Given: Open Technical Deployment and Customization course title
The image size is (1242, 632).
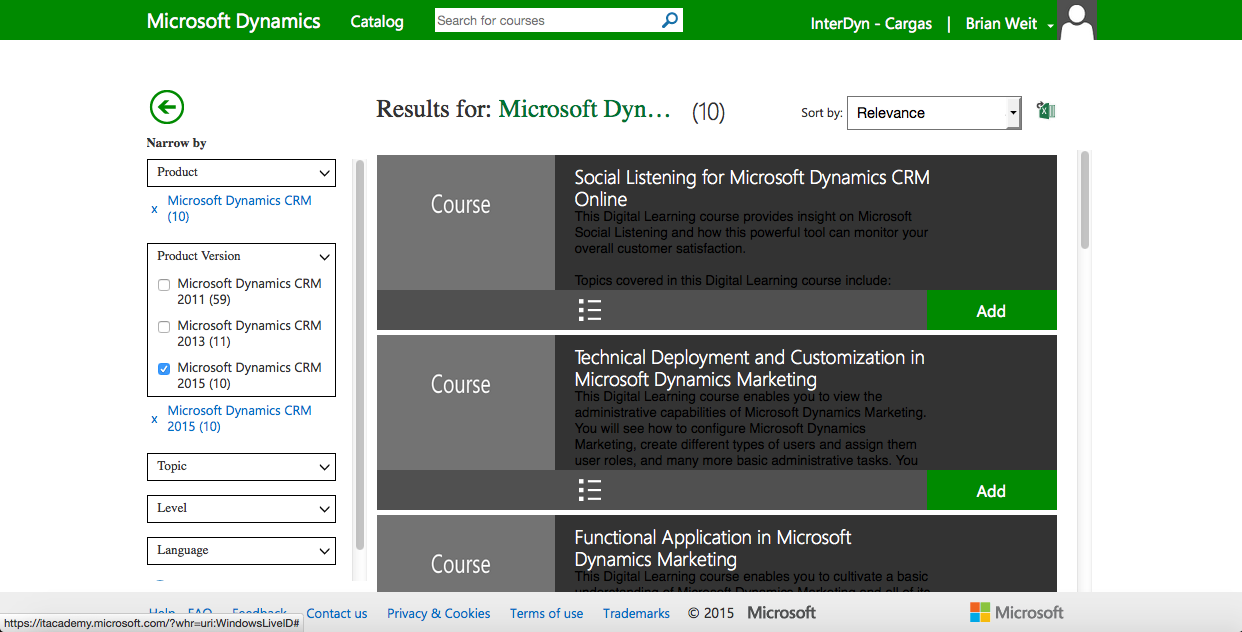Looking at the screenshot, I should point(749,368).
